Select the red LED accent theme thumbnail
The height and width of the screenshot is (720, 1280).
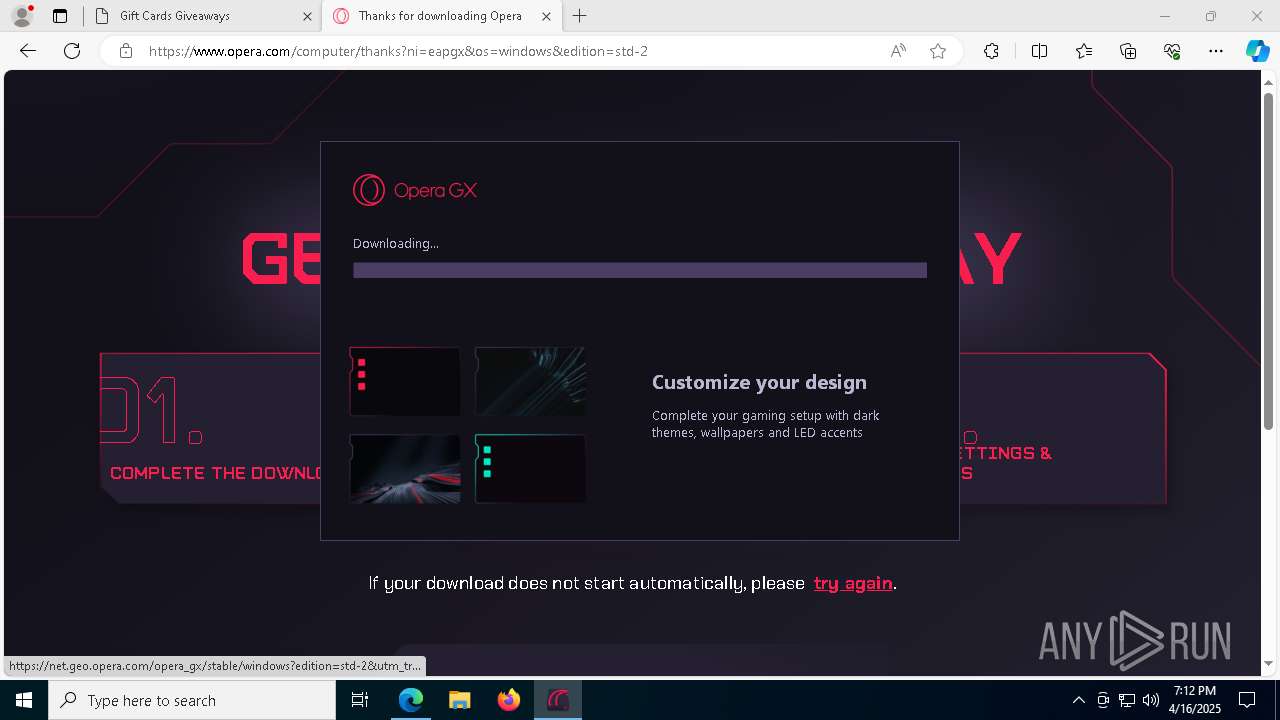tap(405, 381)
